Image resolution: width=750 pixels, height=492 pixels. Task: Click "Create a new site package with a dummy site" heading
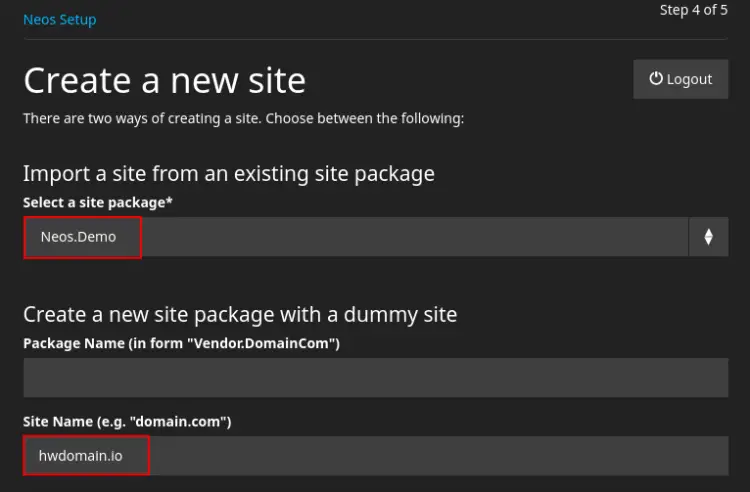click(240, 314)
